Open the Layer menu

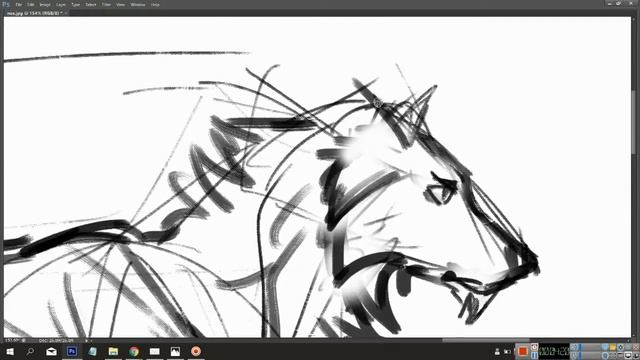click(61, 4)
